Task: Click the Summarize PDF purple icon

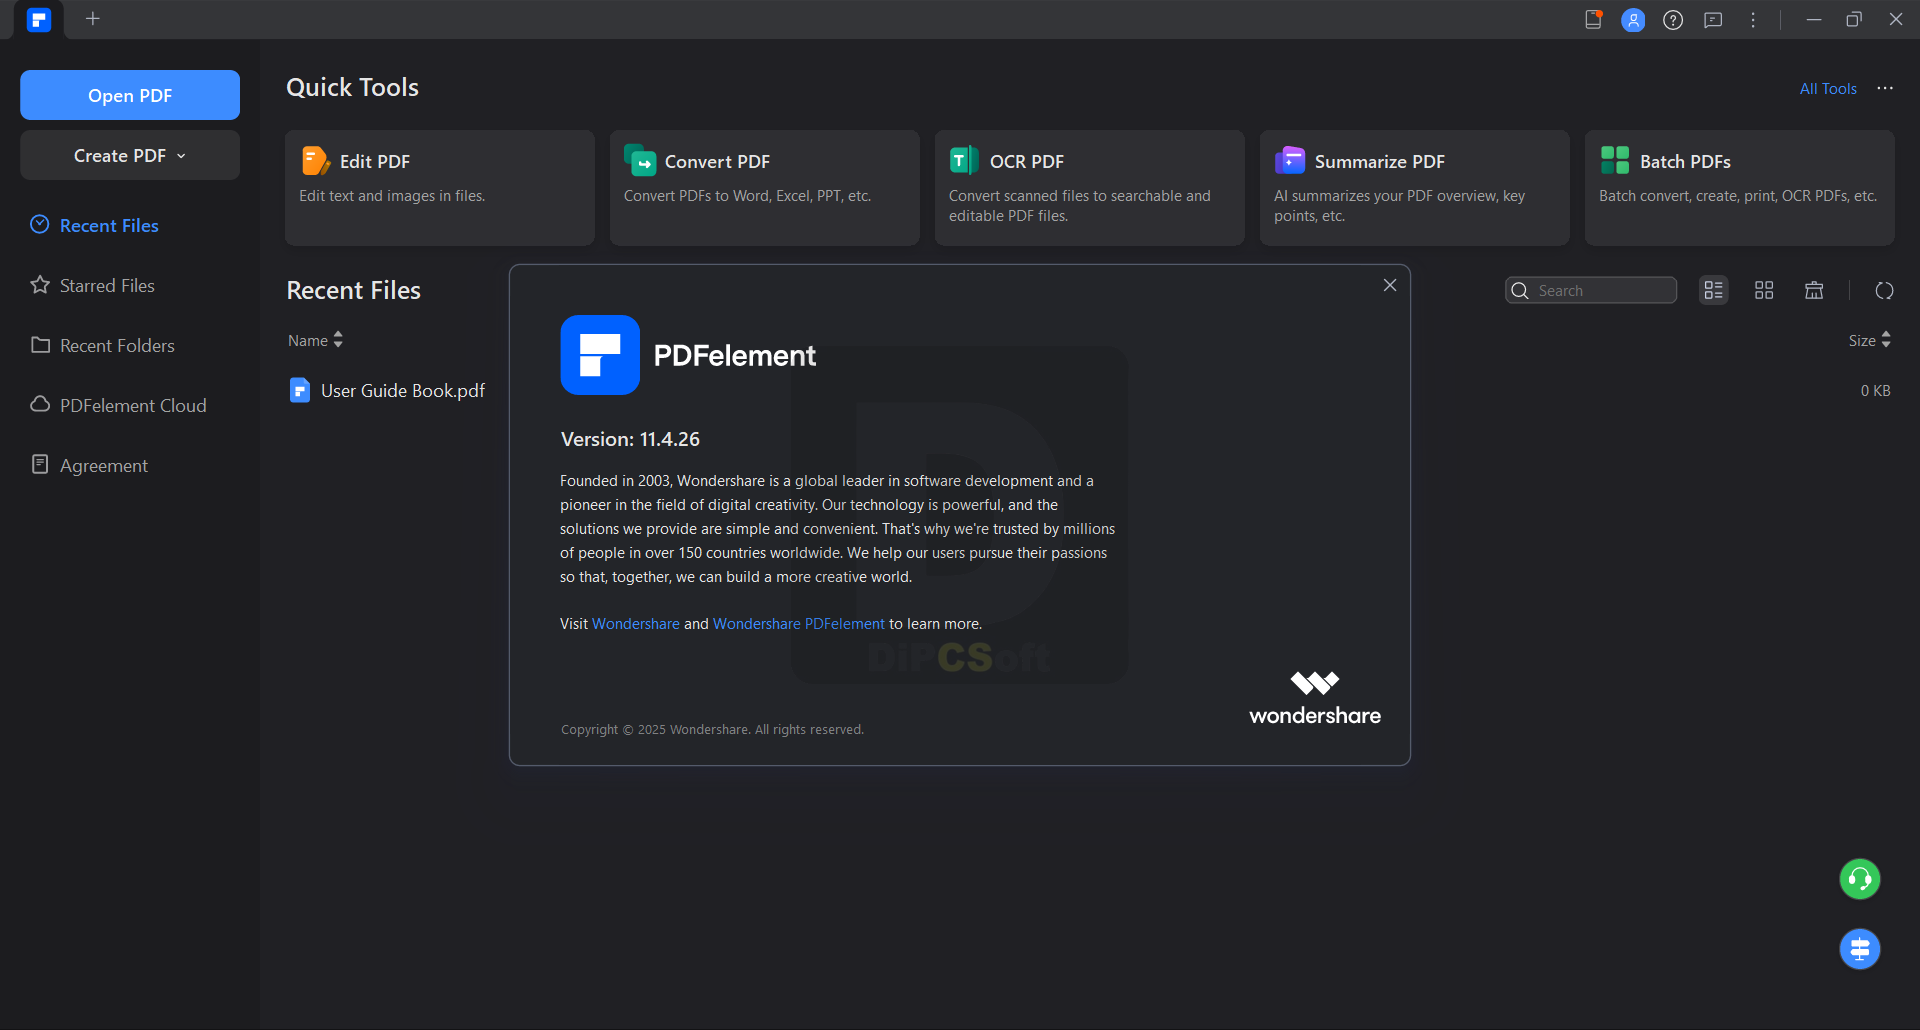Action: tap(1290, 160)
